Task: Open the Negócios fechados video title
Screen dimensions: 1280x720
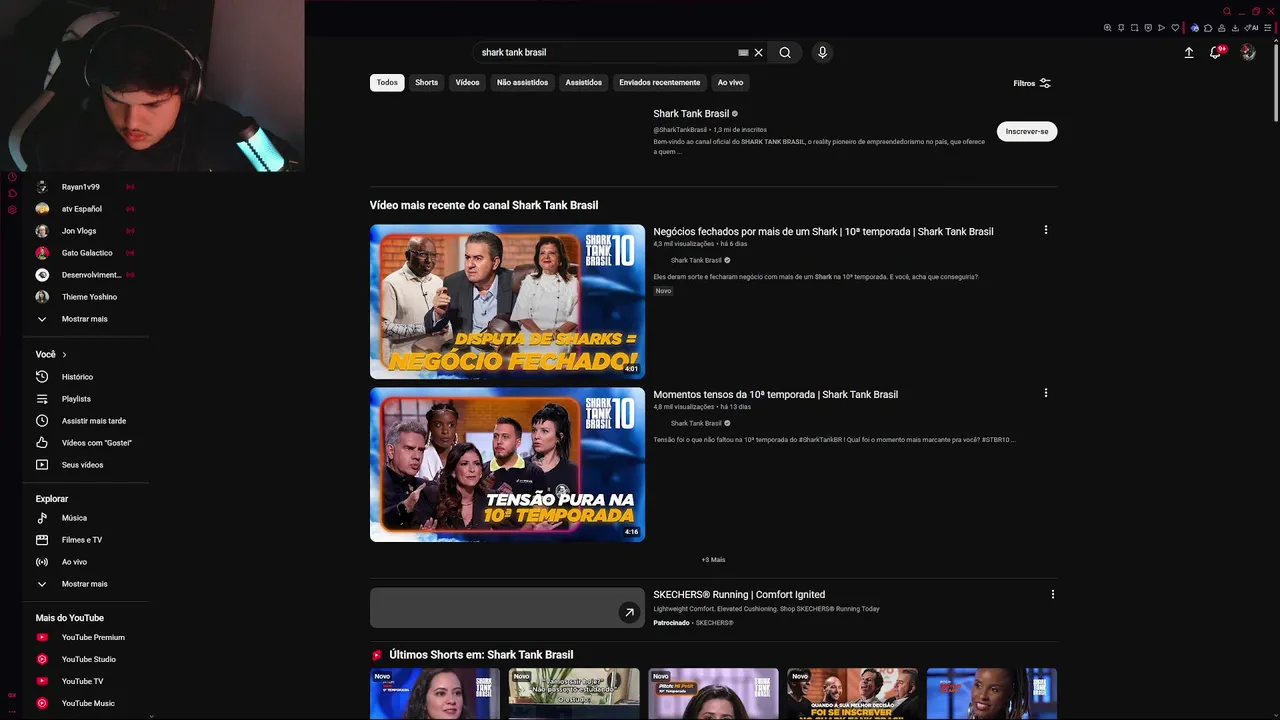Action: [x=823, y=231]
